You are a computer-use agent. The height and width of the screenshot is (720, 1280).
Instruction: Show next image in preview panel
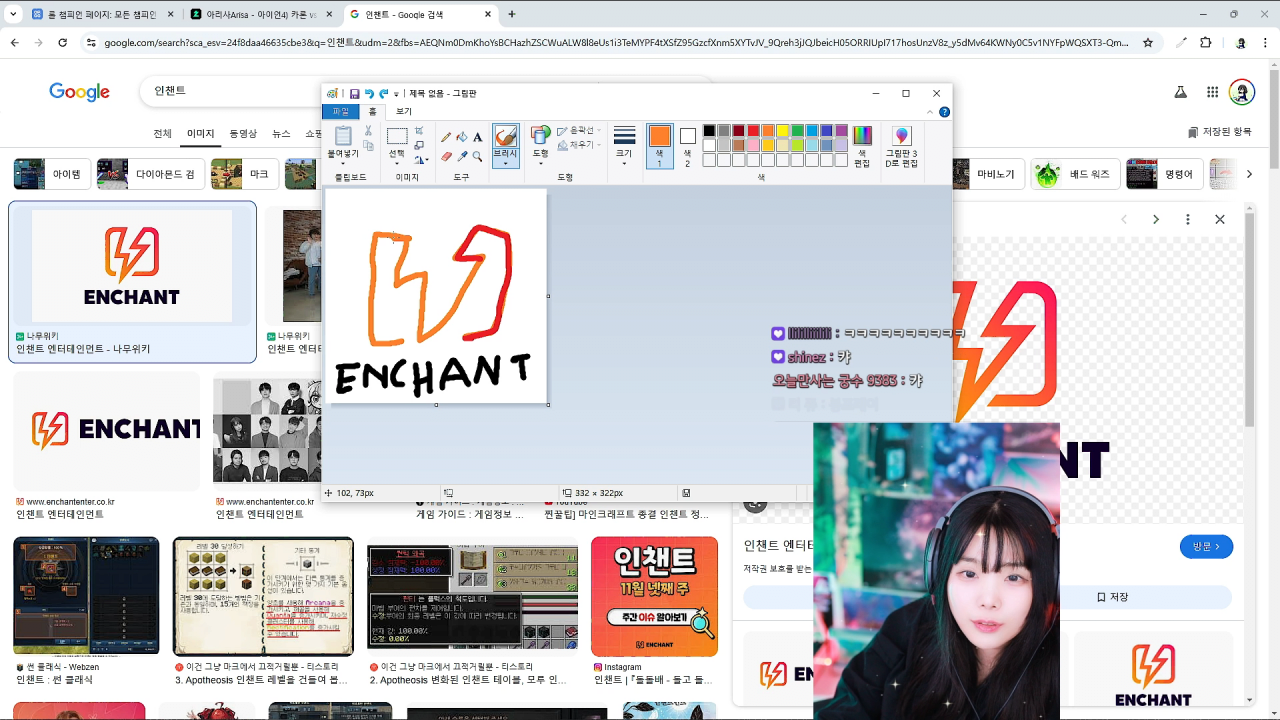point(1156,219)
